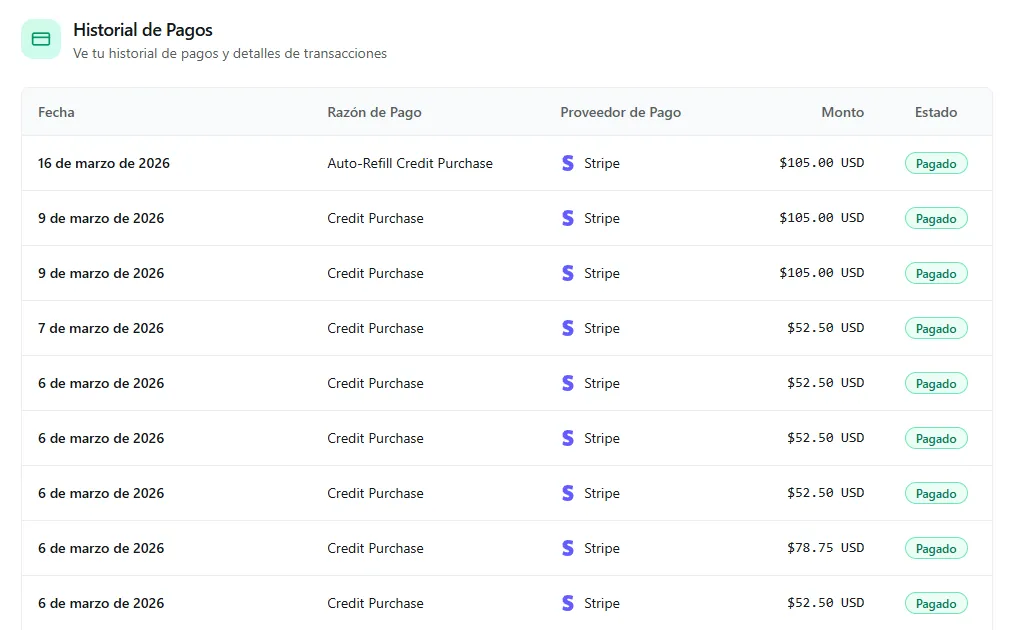Click the Pagado badge for 16 de marzo
The image size is (1014, 630).
coord(936,163)
